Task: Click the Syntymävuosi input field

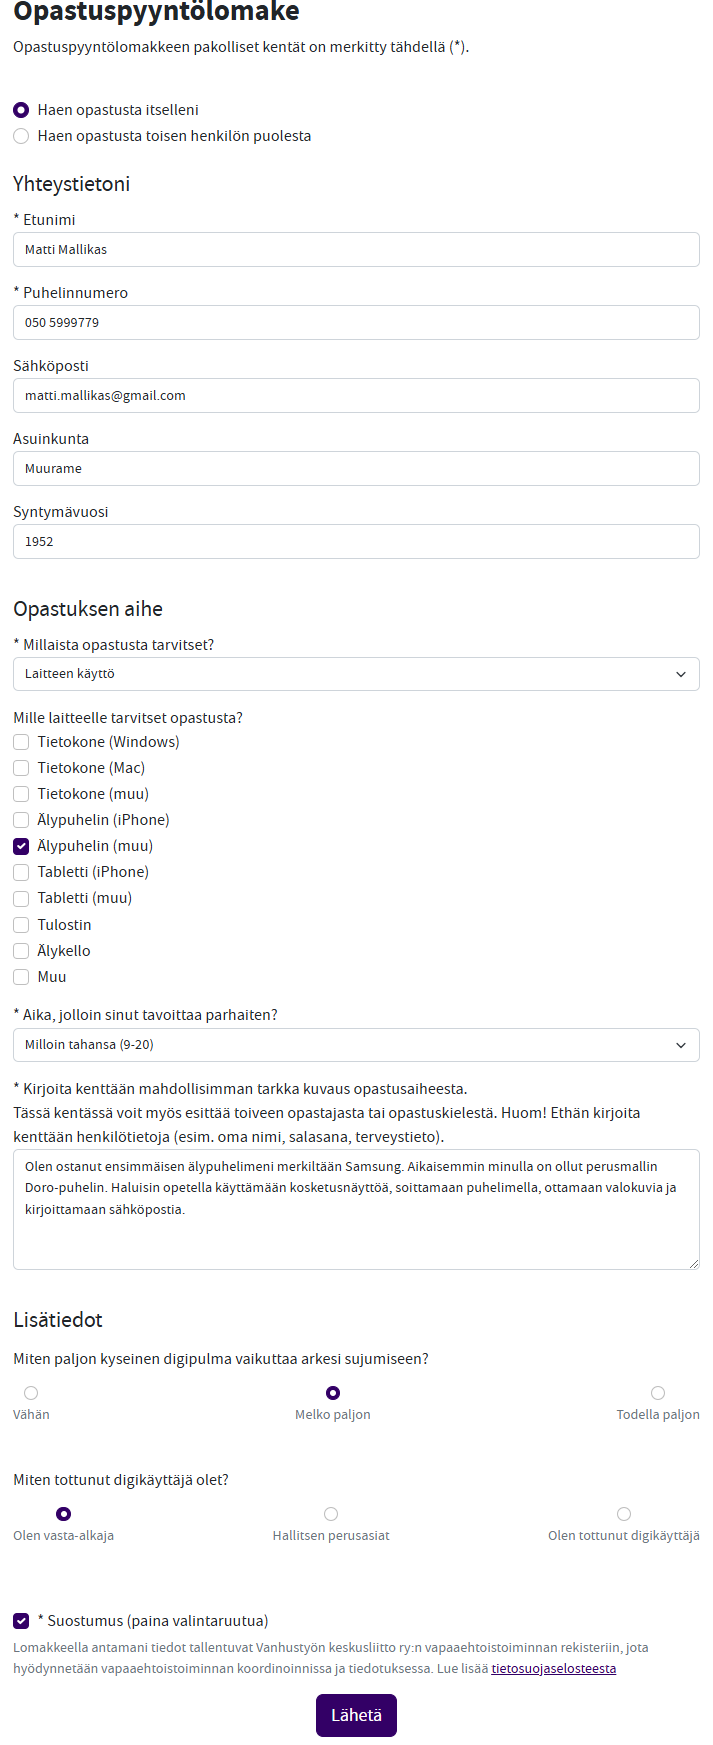Action: coord(356,542)
